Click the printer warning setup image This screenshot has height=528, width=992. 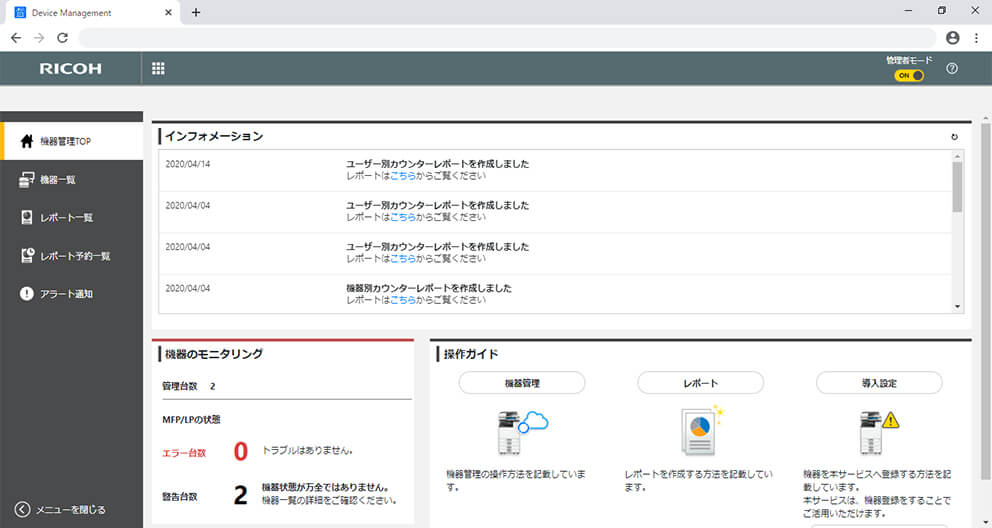[879, 432]
